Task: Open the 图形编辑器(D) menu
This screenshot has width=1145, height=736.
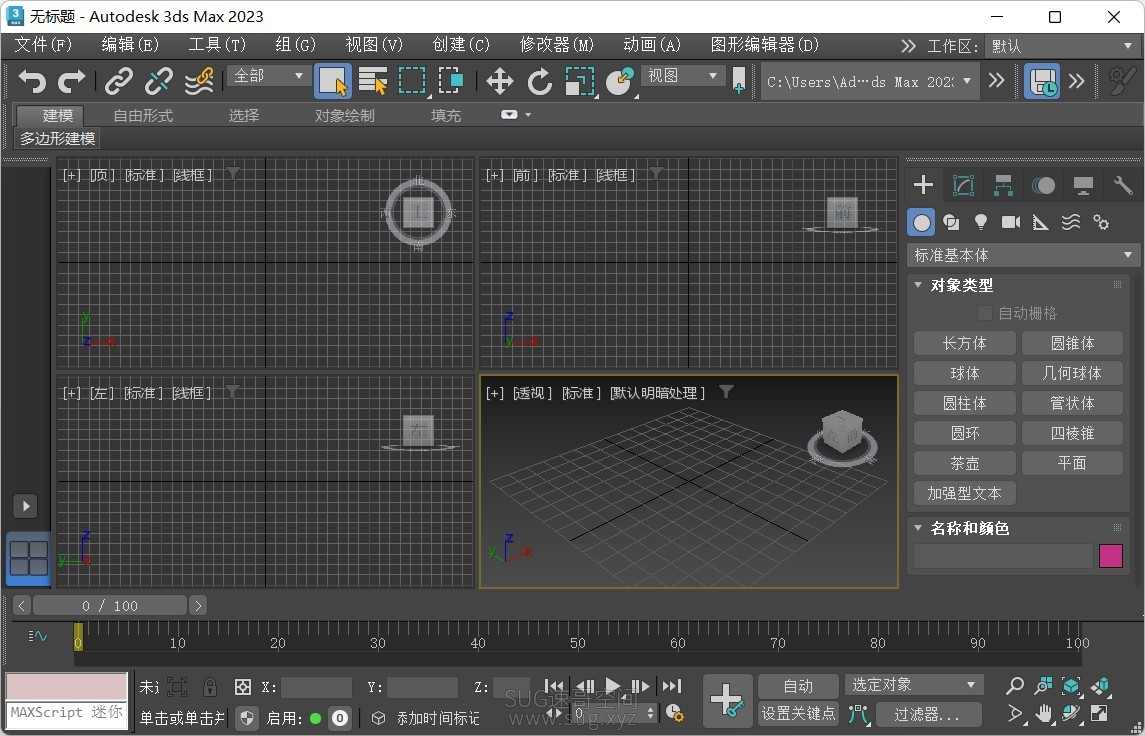Action: tap(765, 45)
